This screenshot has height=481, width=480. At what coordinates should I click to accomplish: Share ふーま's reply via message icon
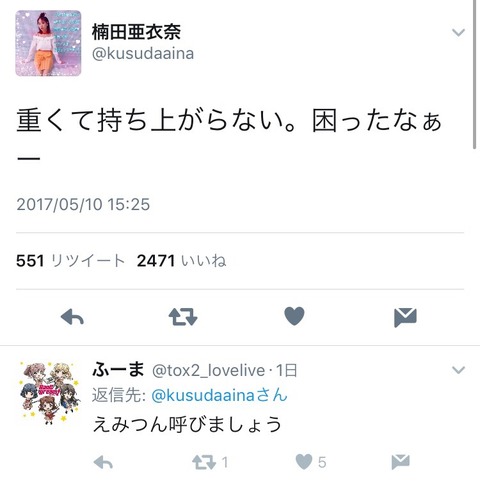coord(400,462)
